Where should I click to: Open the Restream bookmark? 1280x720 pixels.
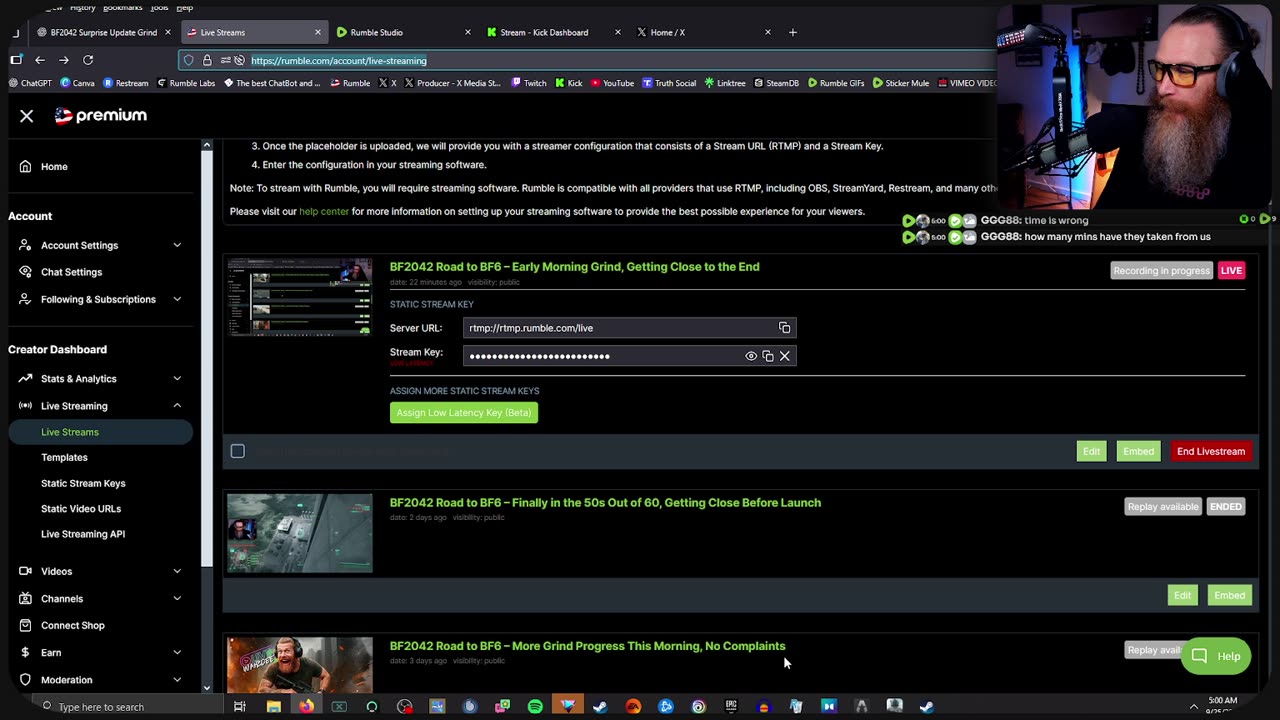(125, 83)
